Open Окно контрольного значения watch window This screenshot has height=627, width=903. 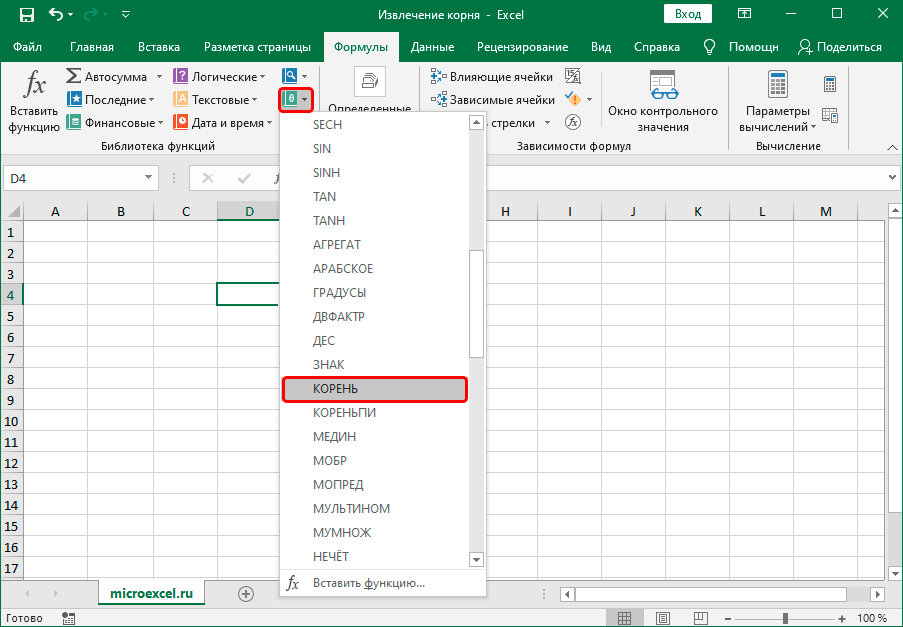coord(662,102)
